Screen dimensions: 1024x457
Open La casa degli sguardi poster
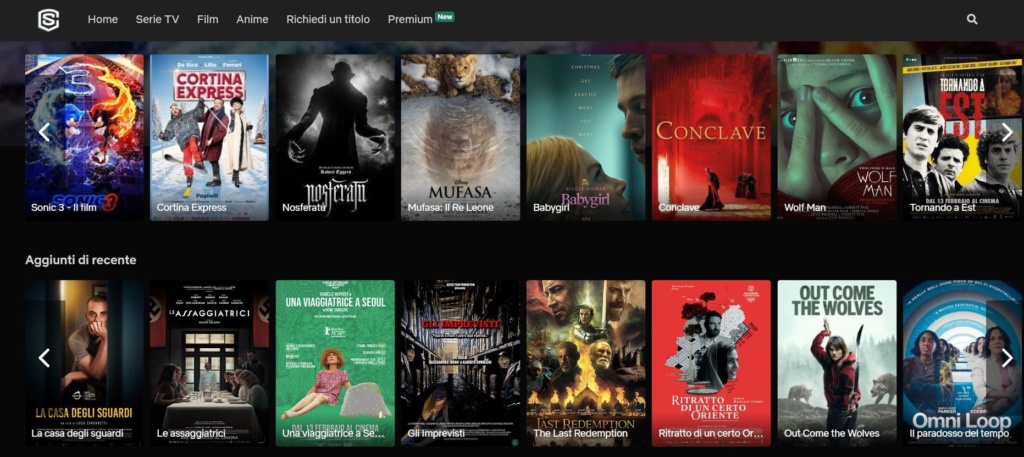pos(84,363)
